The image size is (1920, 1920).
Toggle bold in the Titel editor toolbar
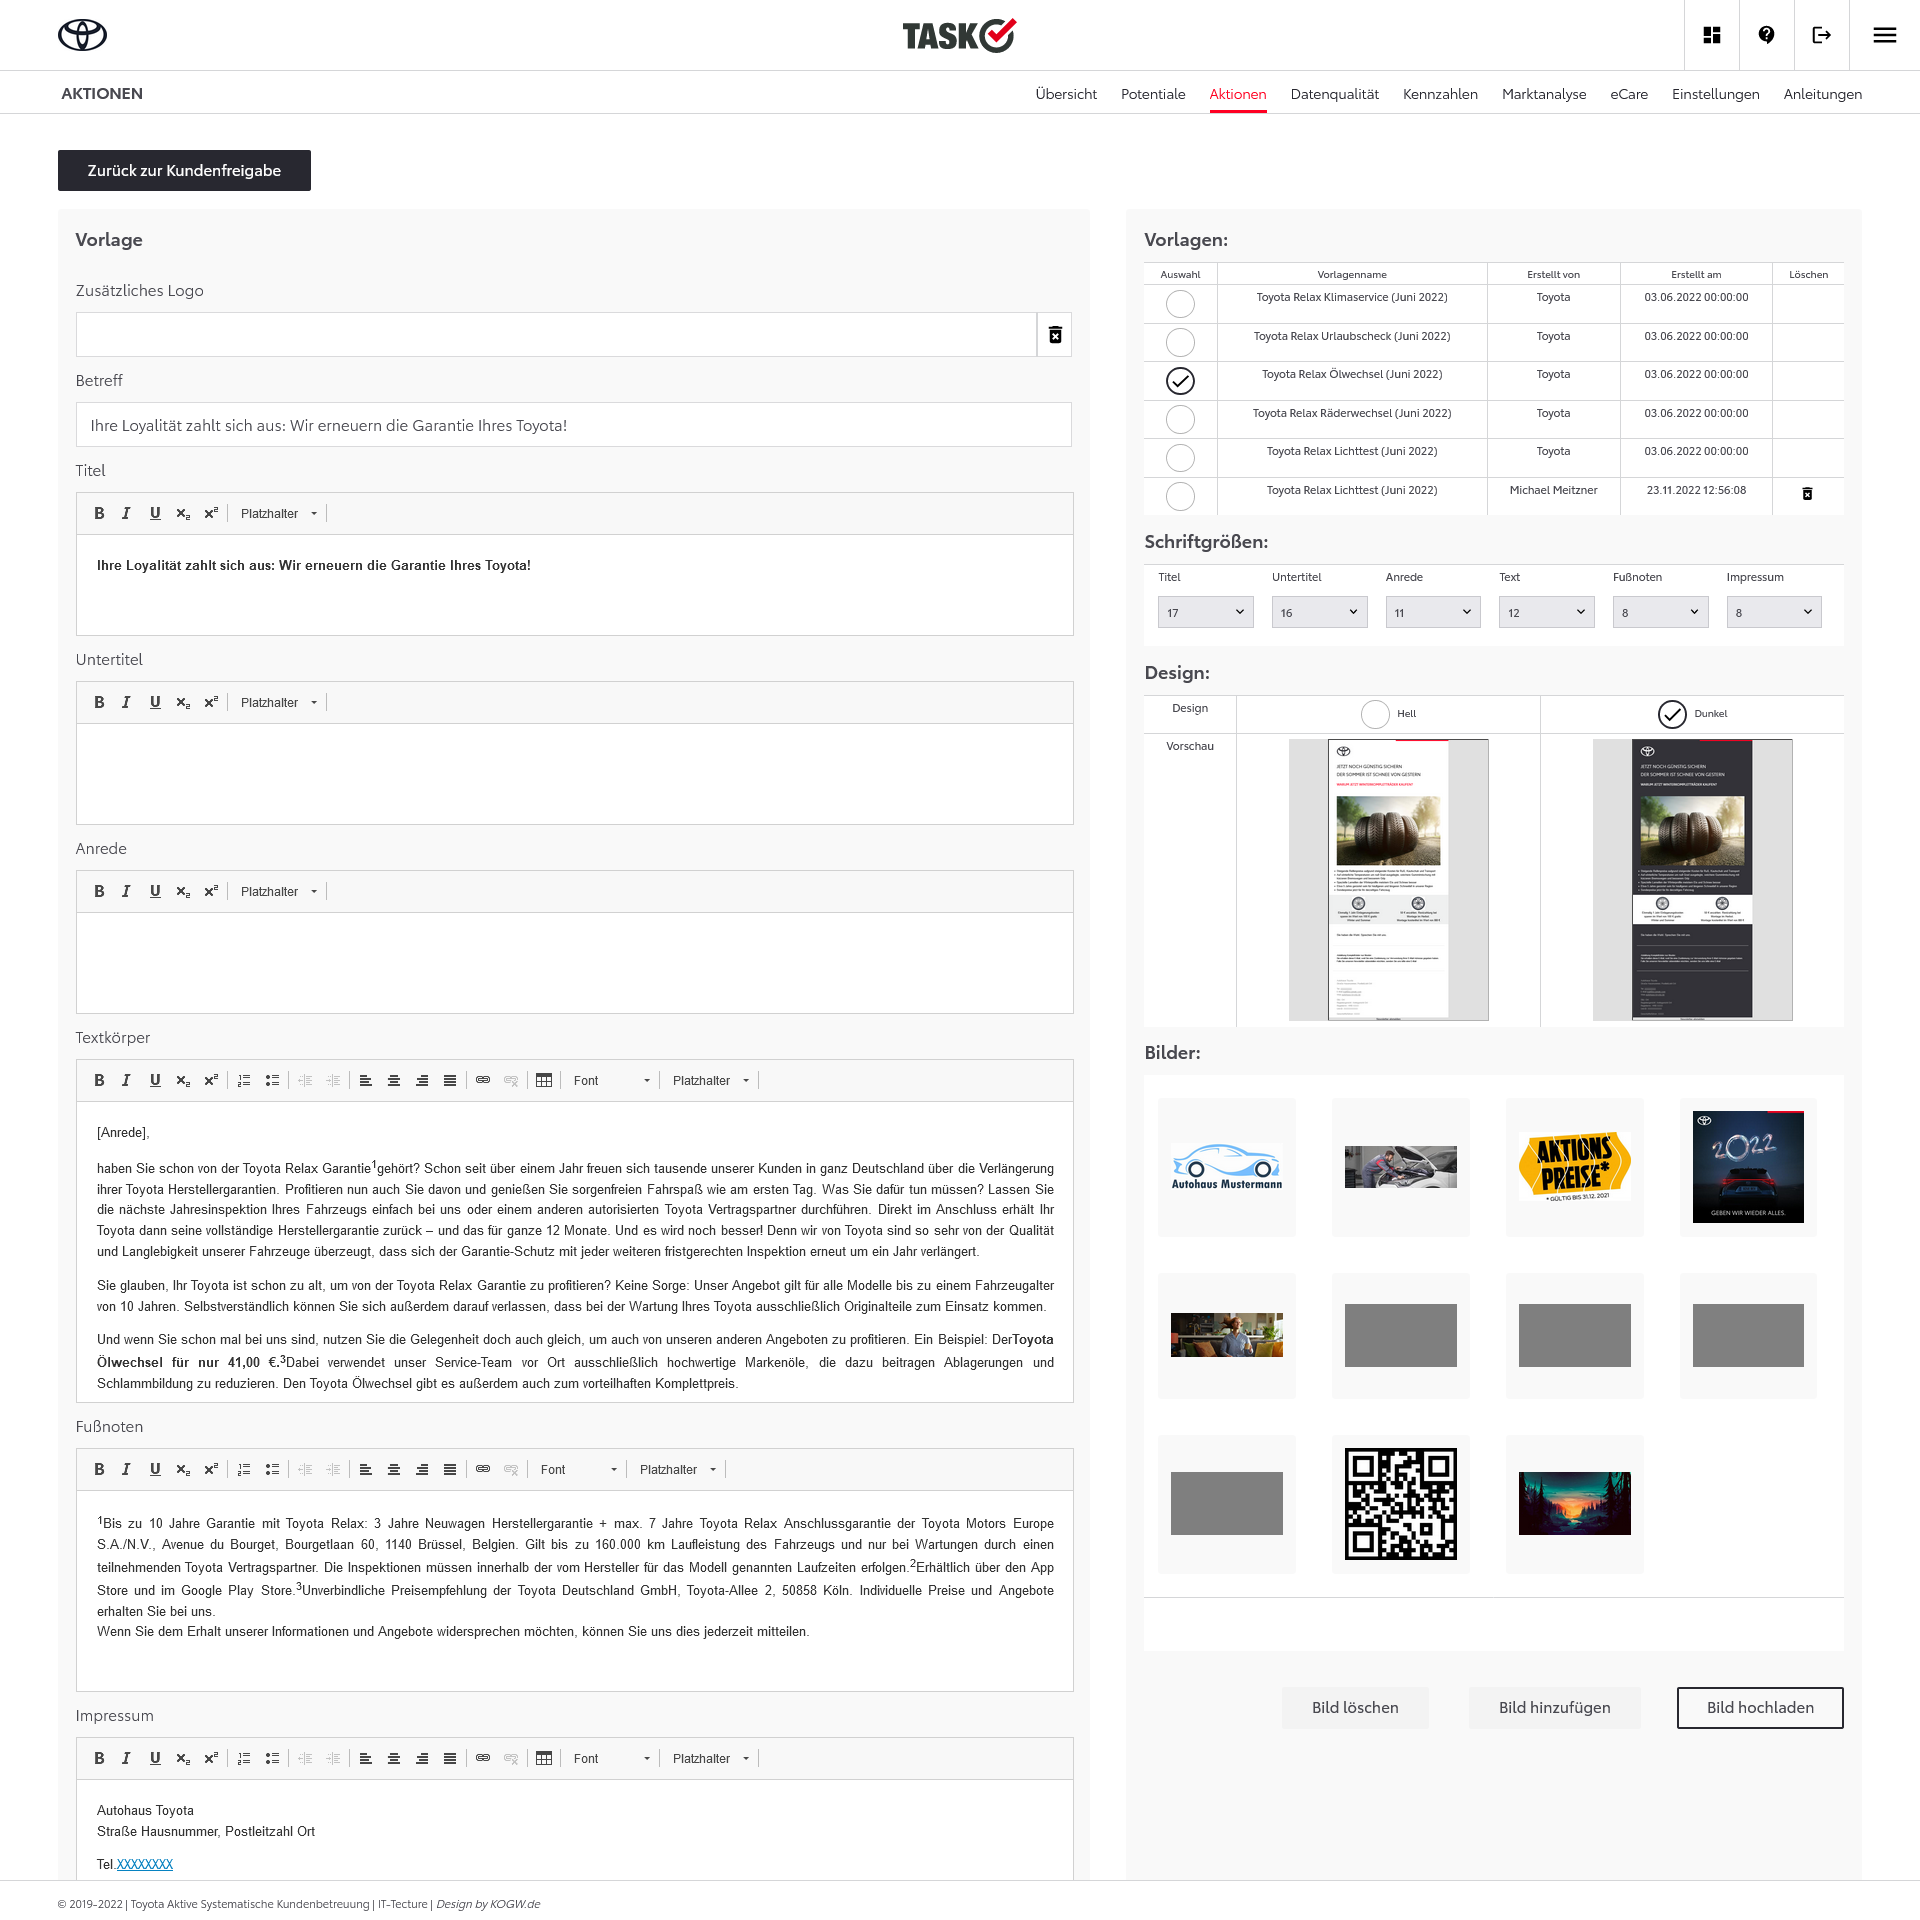99,513
